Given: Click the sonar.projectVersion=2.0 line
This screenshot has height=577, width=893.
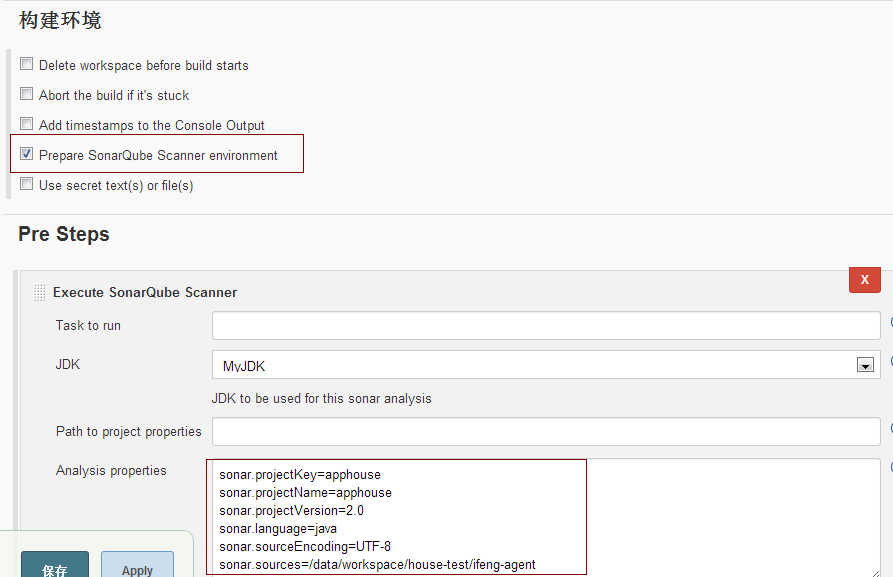Looking at the screenshot, I should click(291, 511).
